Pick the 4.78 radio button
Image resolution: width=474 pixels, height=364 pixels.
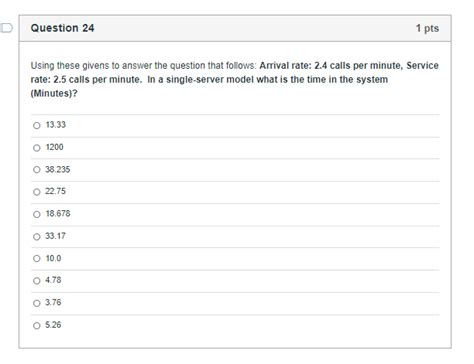(x=37, y=281)
